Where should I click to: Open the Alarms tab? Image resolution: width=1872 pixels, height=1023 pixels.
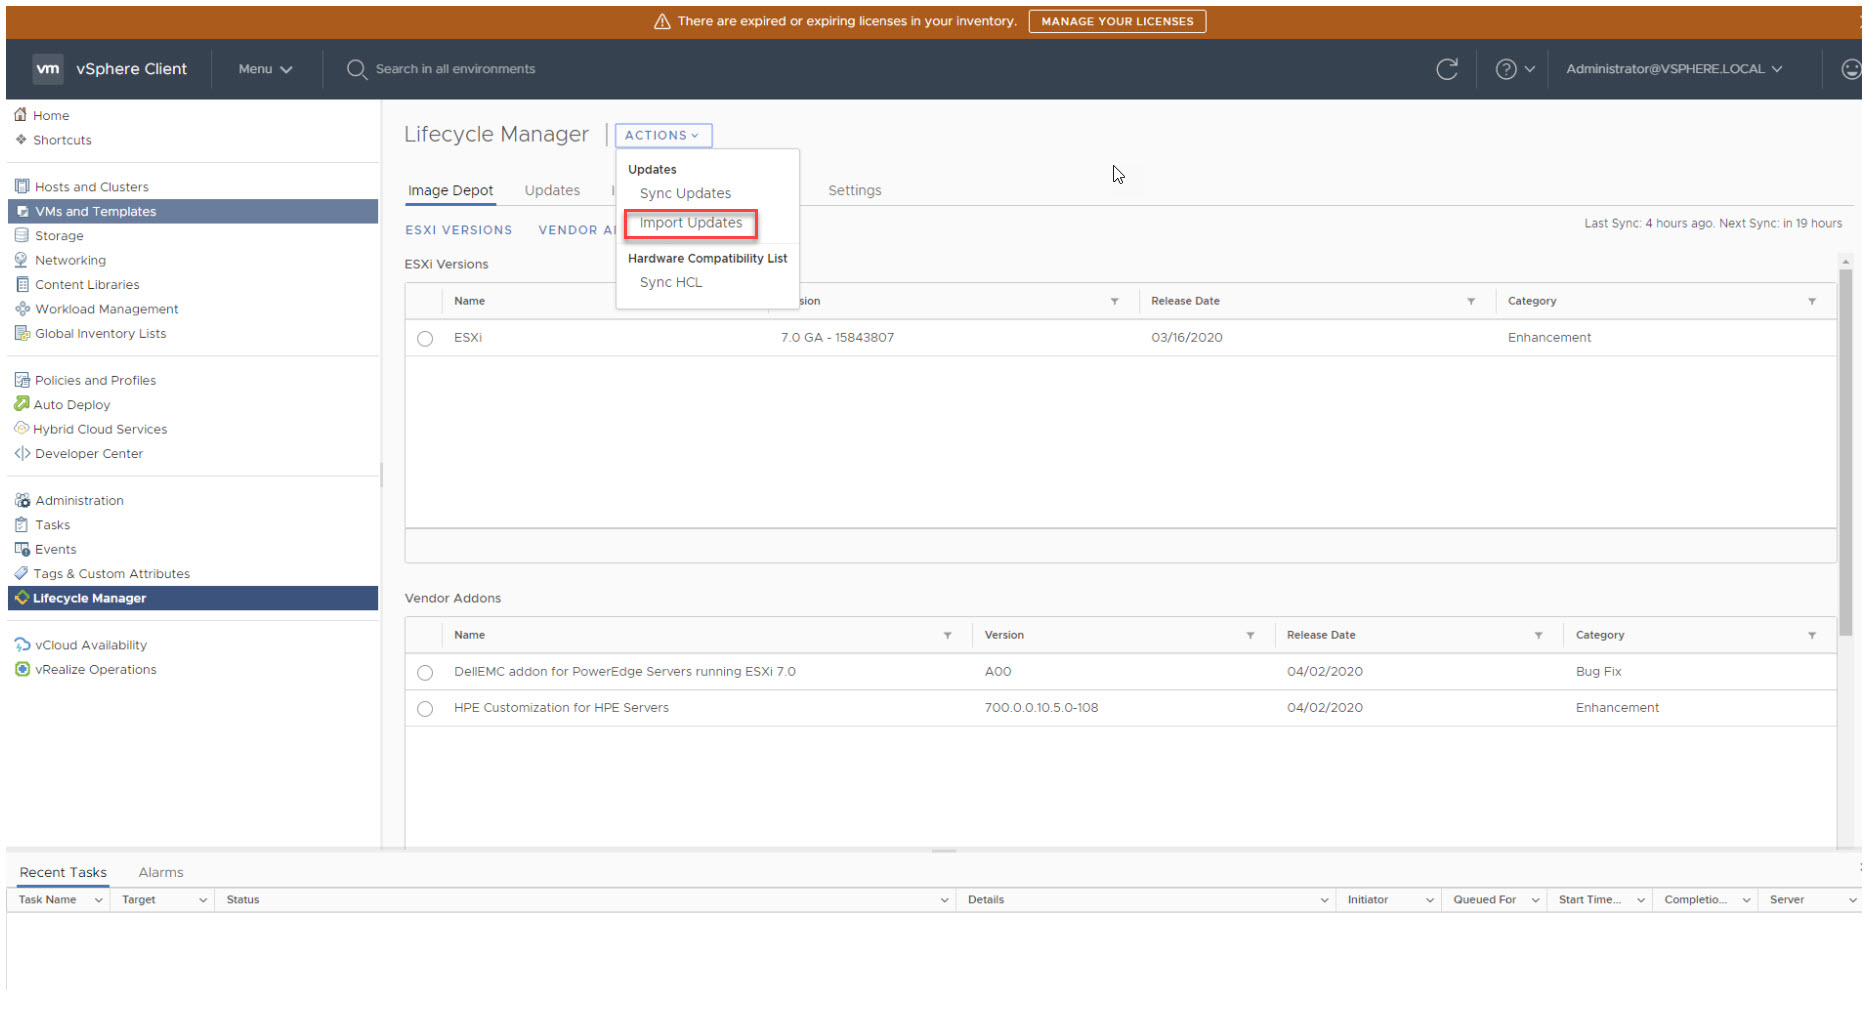tap(161, 873)
